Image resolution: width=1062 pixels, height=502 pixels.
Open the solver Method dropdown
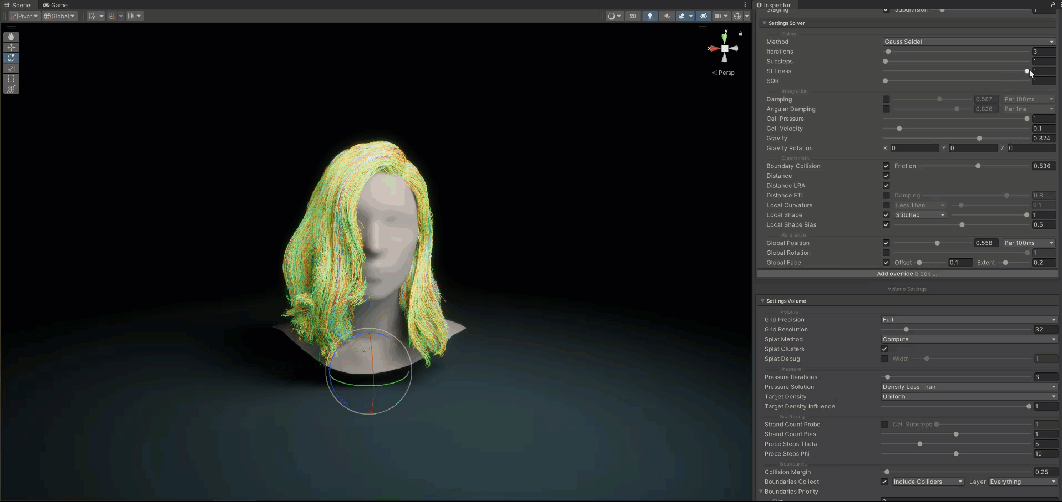(969, 42)
